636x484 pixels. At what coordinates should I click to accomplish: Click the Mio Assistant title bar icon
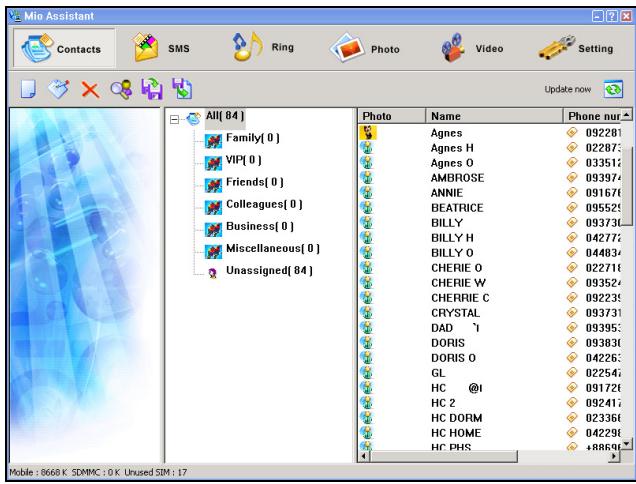click(x=15, y=15)
